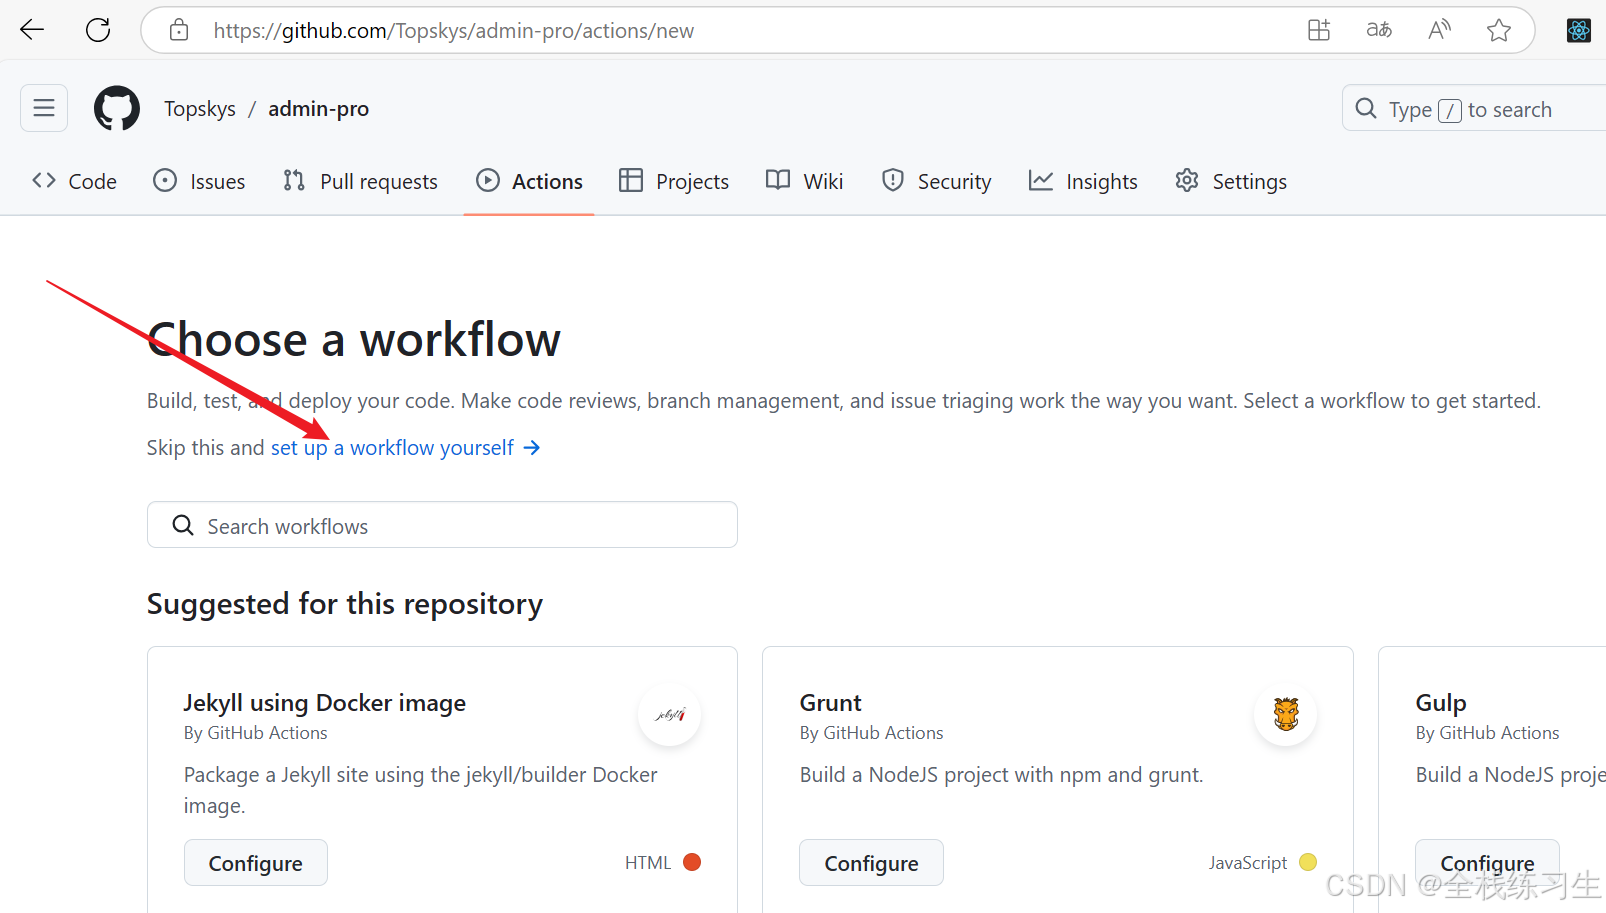1606x913 pixels.
Task: Open the Projects tab
Action: (x=674, y=181)
